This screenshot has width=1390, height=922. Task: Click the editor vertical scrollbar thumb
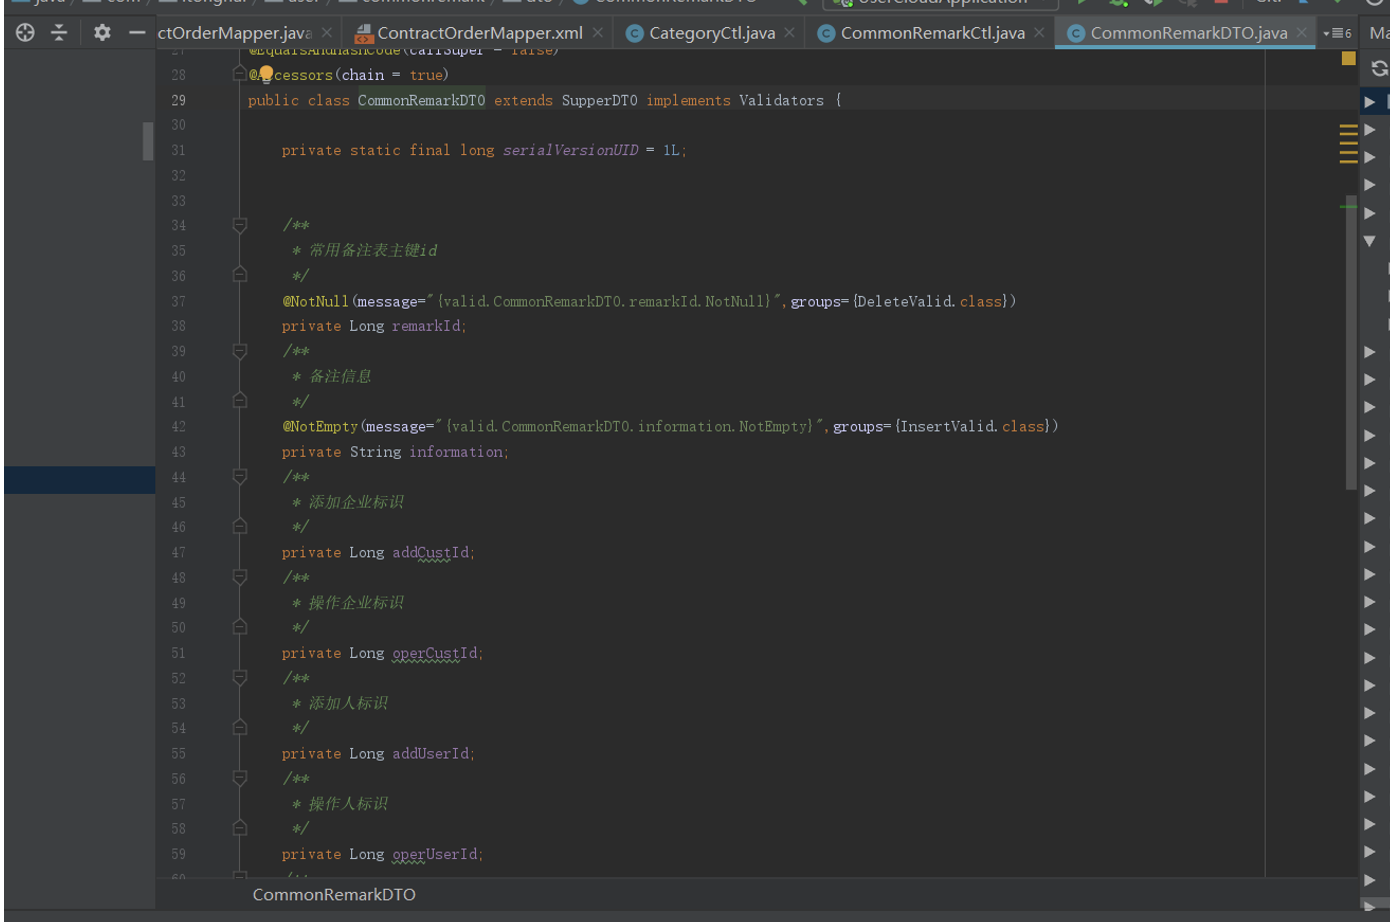pos(1351,340)
